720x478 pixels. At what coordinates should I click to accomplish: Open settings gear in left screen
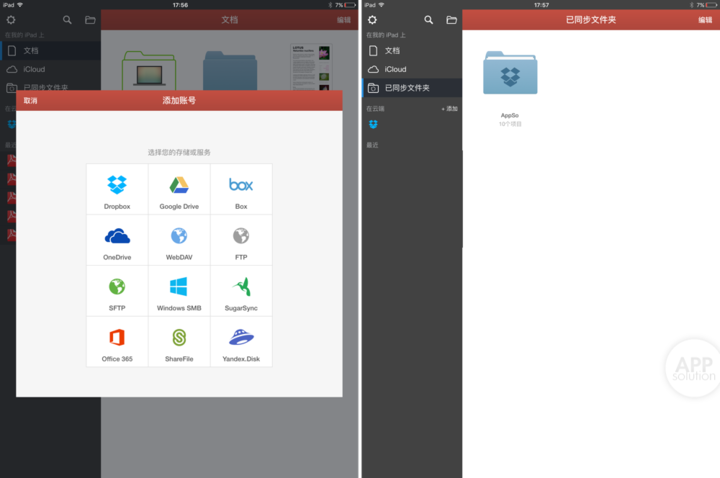(x=11, y=20)
